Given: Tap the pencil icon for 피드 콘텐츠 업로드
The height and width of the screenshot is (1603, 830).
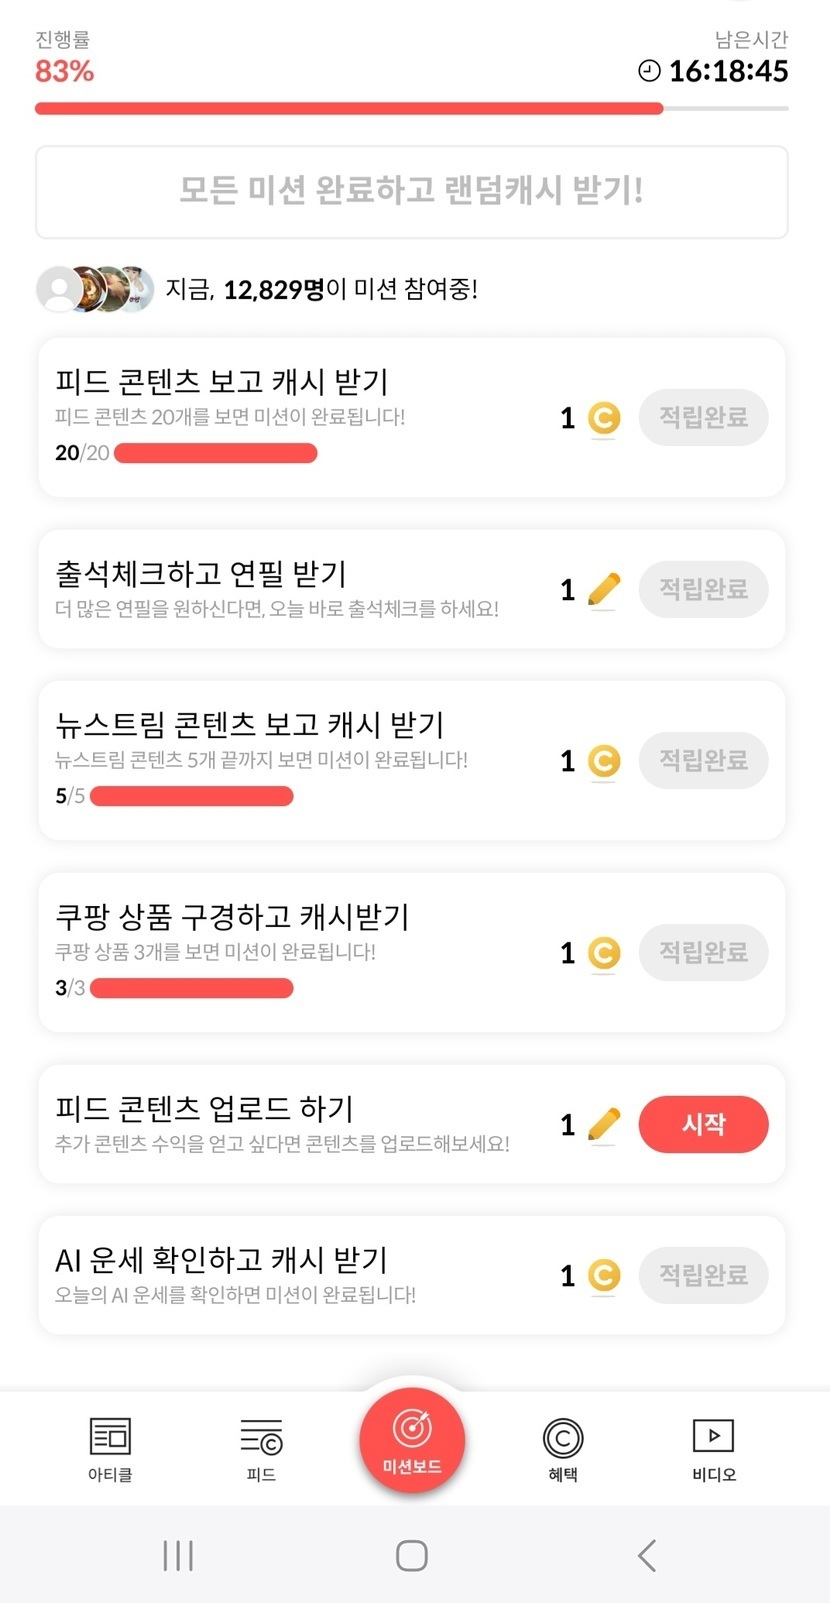Looking at the screenshot, I should coord(603,1125).
